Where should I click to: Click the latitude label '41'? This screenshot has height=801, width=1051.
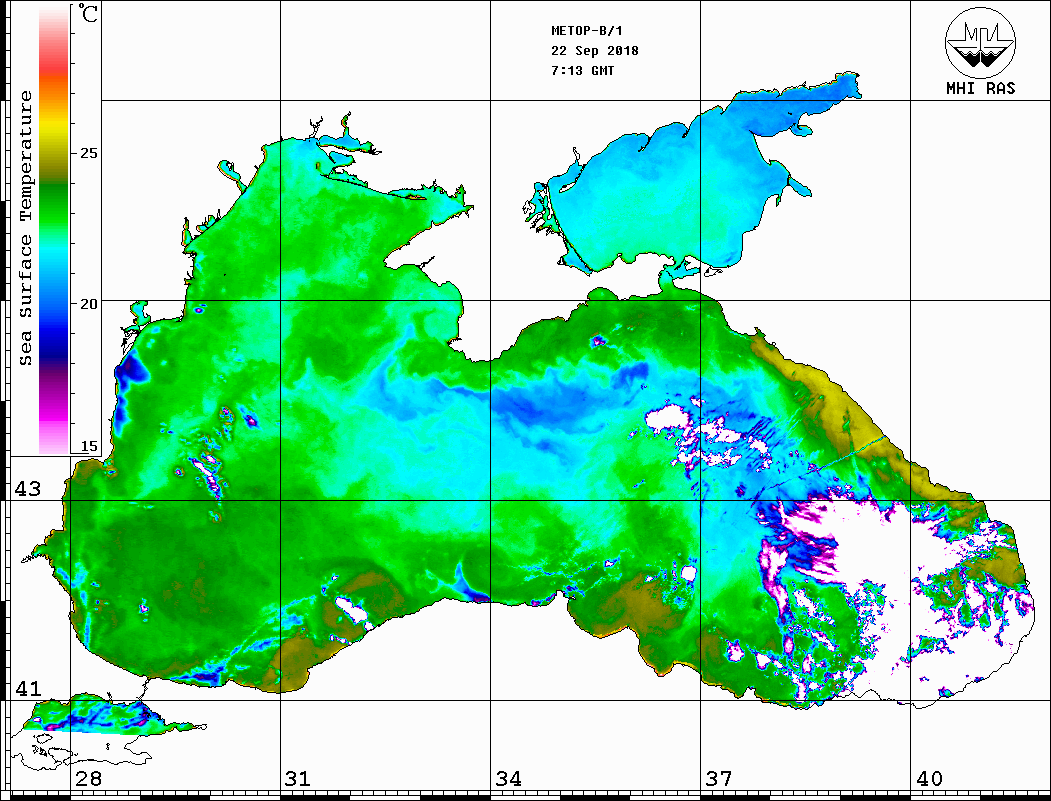click(x=28, y=688)
